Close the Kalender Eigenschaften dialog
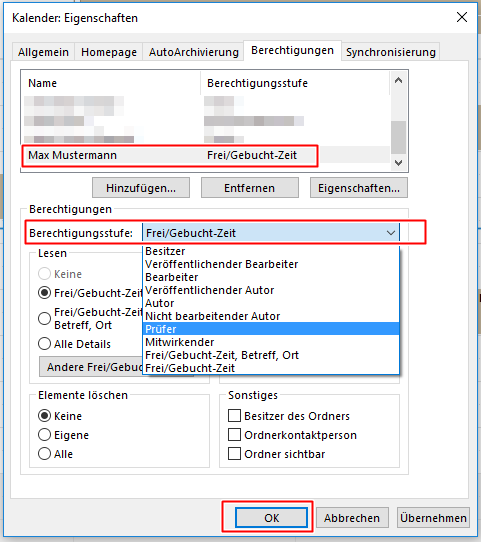The image size is (481, 542). pyautogui.click(x=462, y=17)
